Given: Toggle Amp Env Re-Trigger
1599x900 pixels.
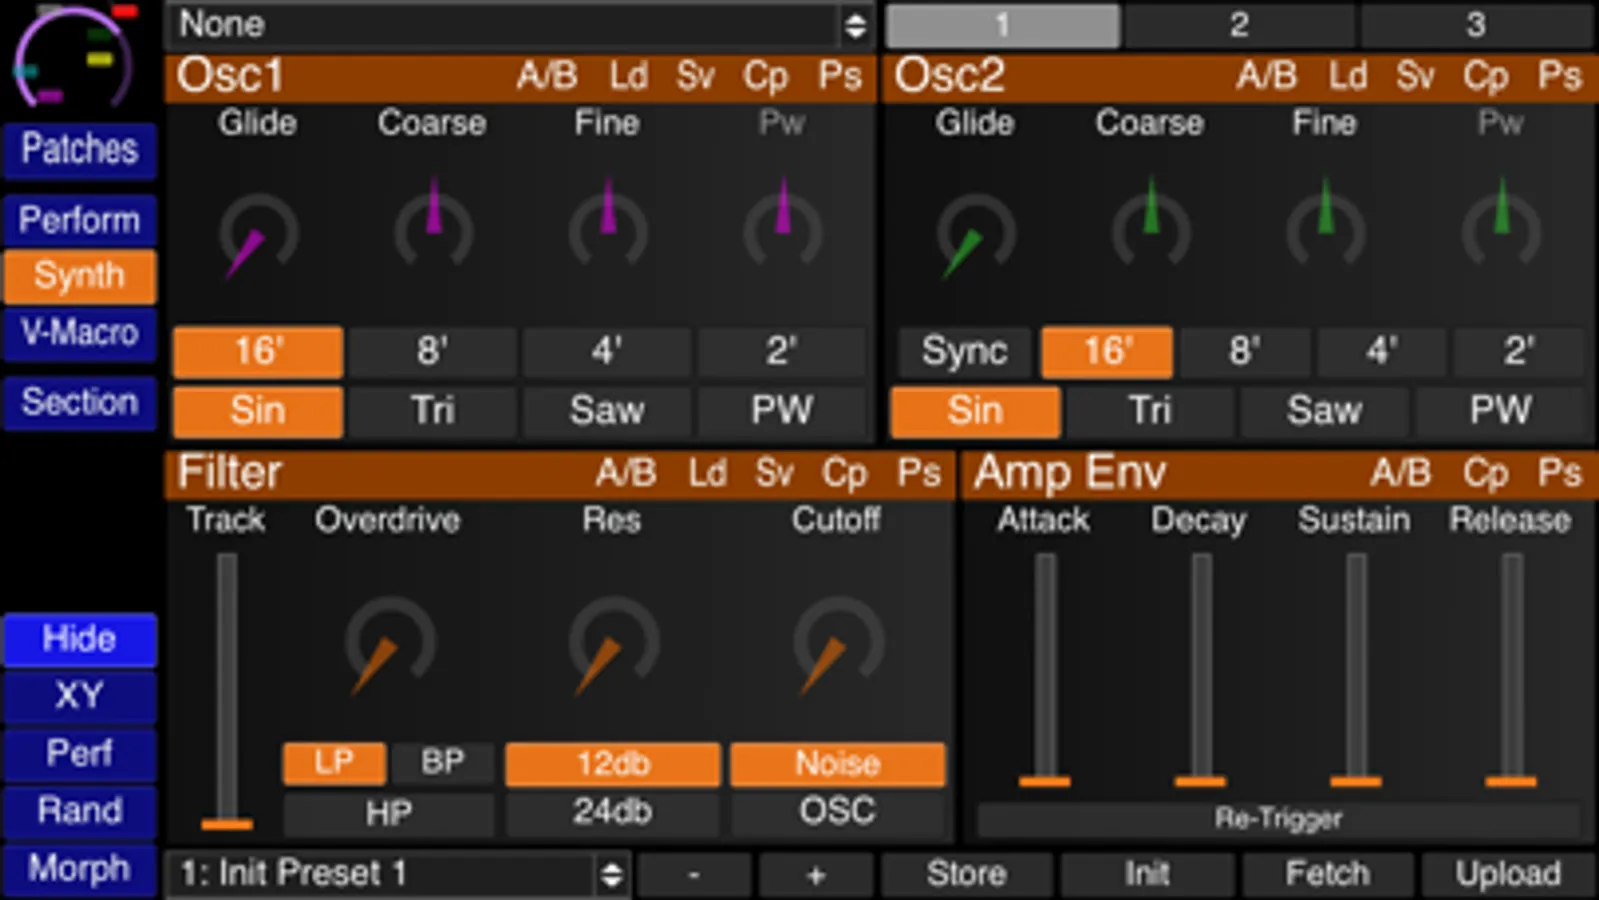Looking at the screenshot, I should coord(1278,819).
